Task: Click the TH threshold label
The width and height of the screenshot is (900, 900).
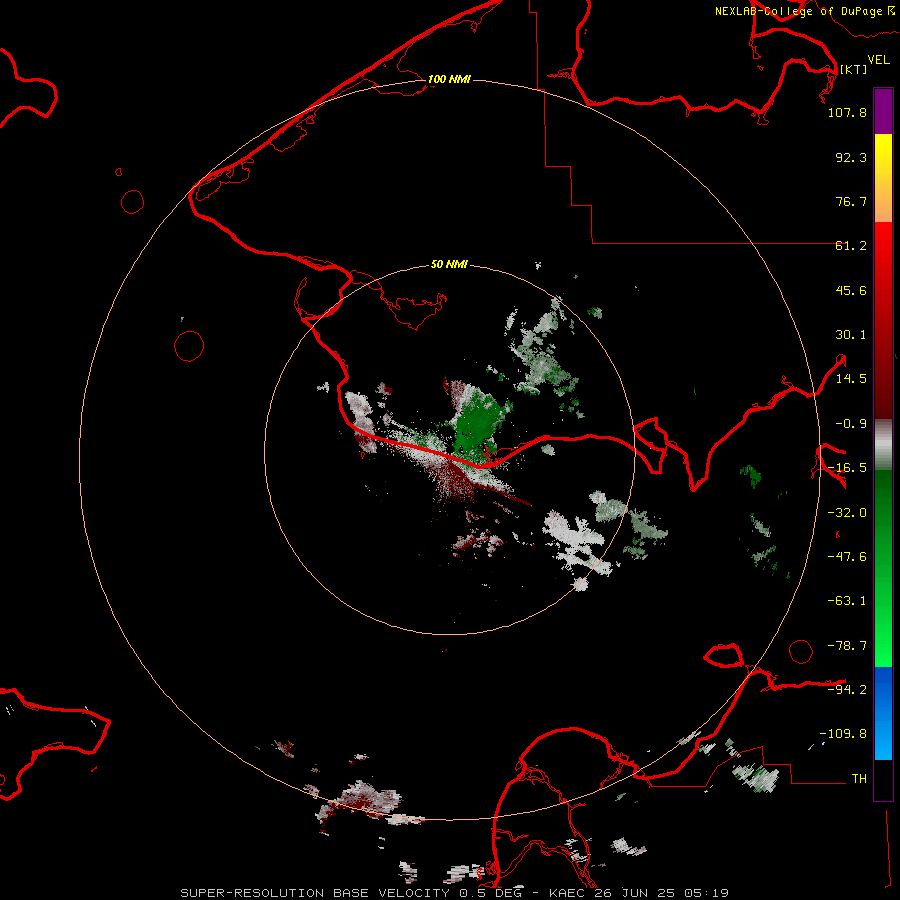Action: [x=859, y=779]
